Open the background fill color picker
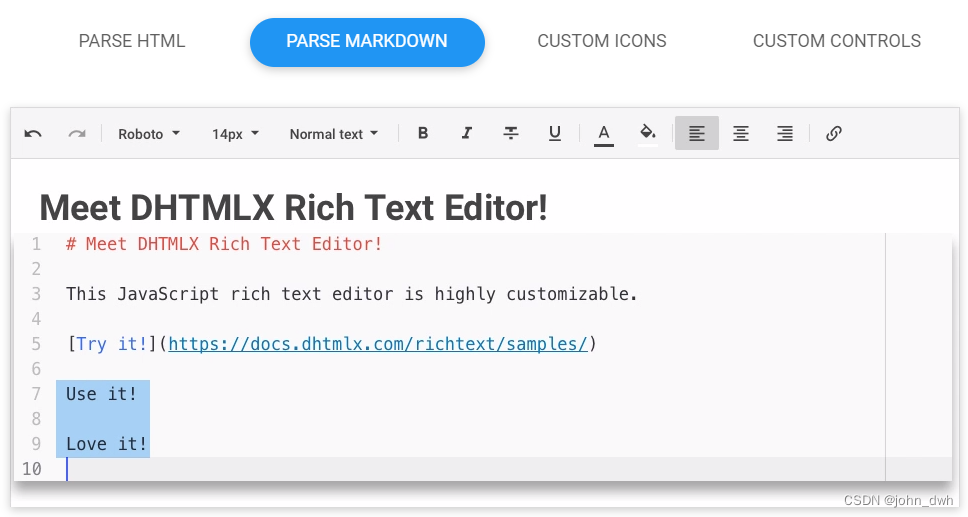The height and width of the screenshot is (517, 968). pyautogui.click(x=648, y=134)
